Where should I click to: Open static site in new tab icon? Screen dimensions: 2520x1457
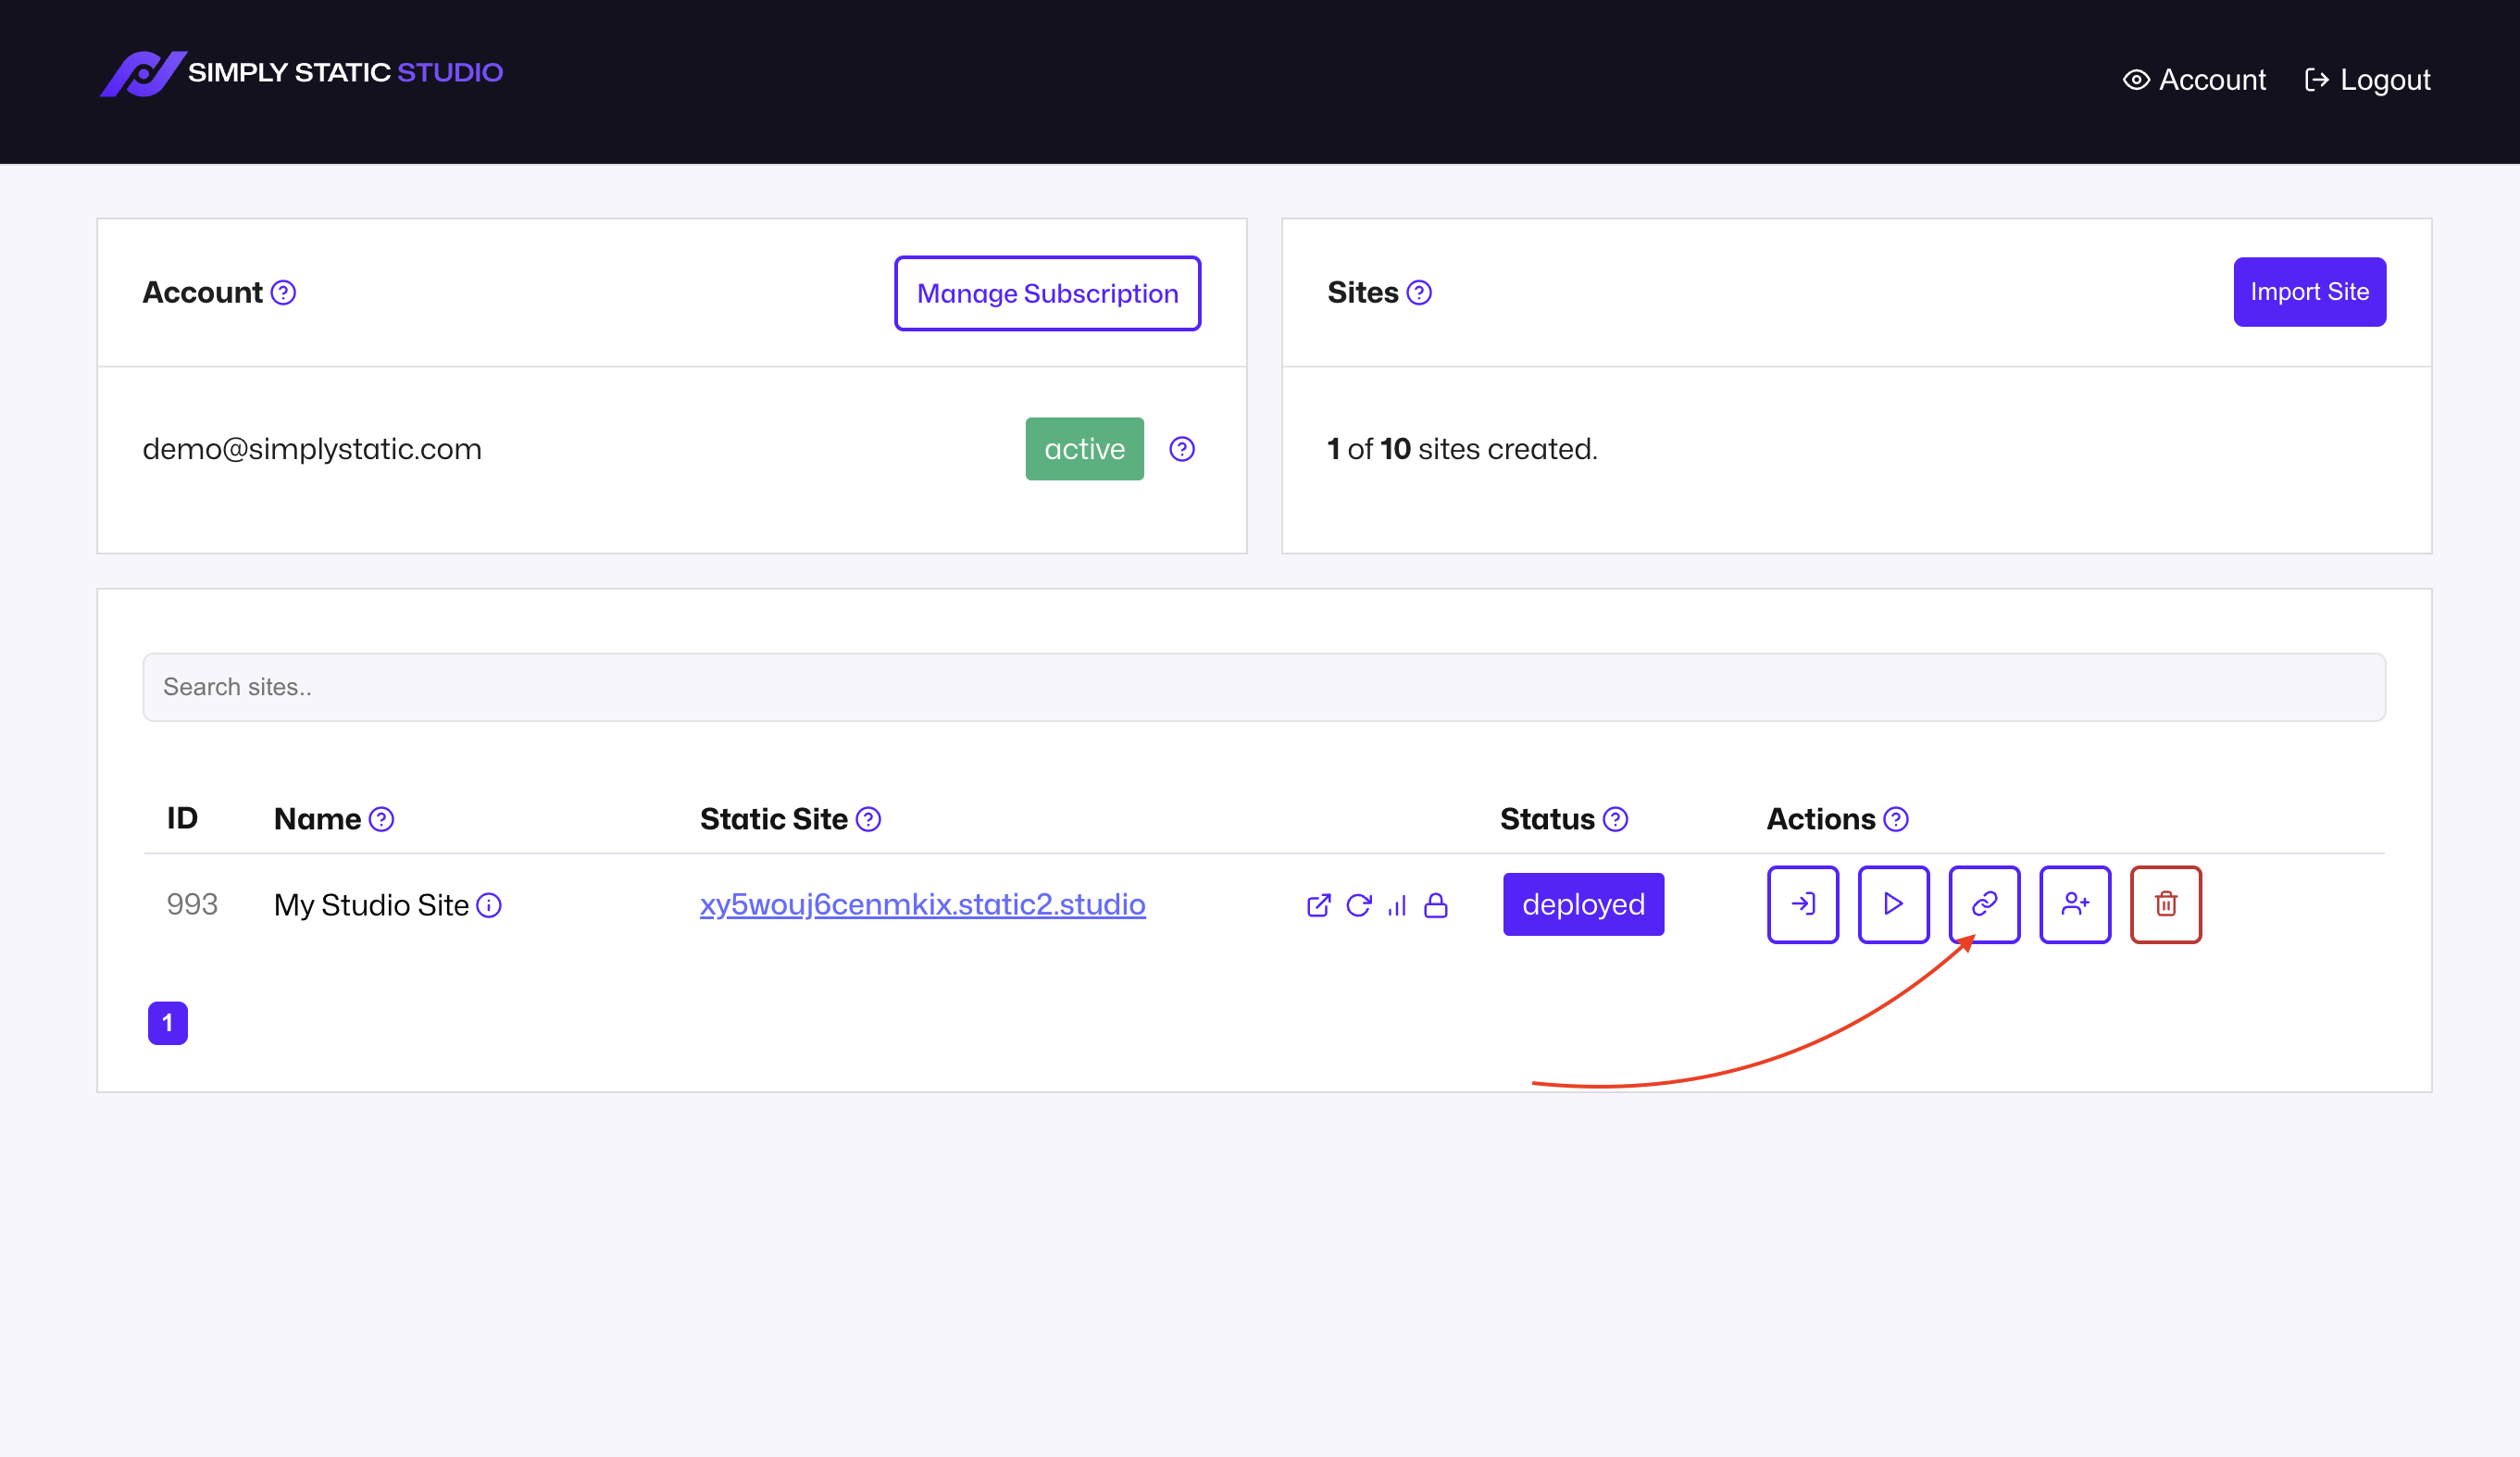pyautogui.click(x=1318, y=905)
